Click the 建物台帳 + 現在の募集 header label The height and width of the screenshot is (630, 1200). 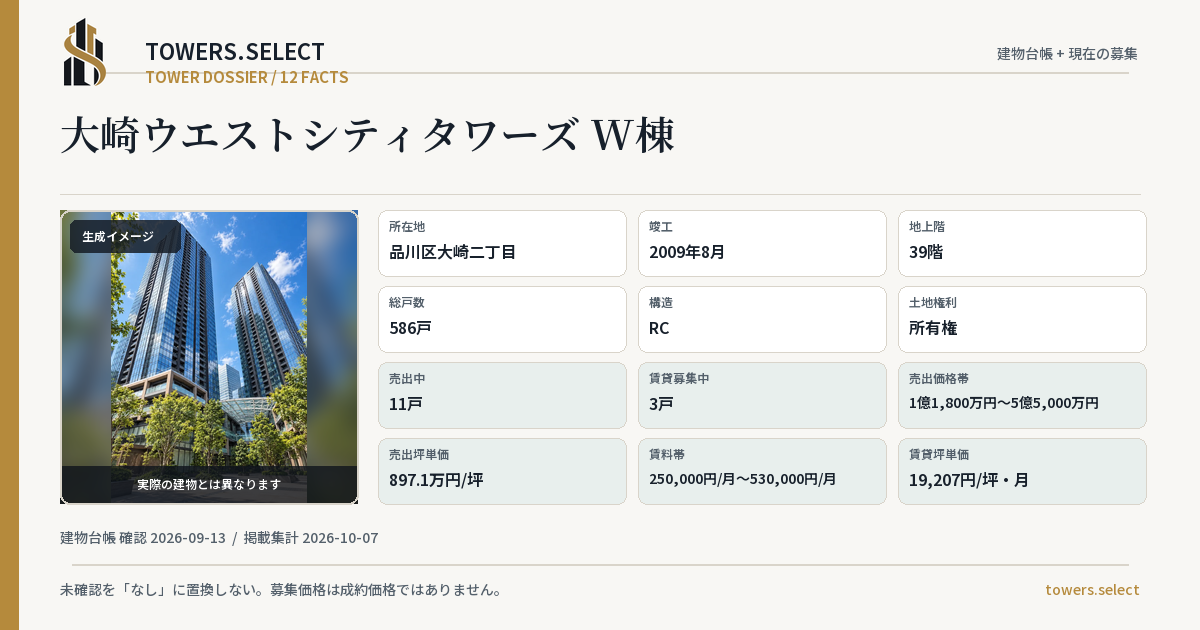[1067, 54]
